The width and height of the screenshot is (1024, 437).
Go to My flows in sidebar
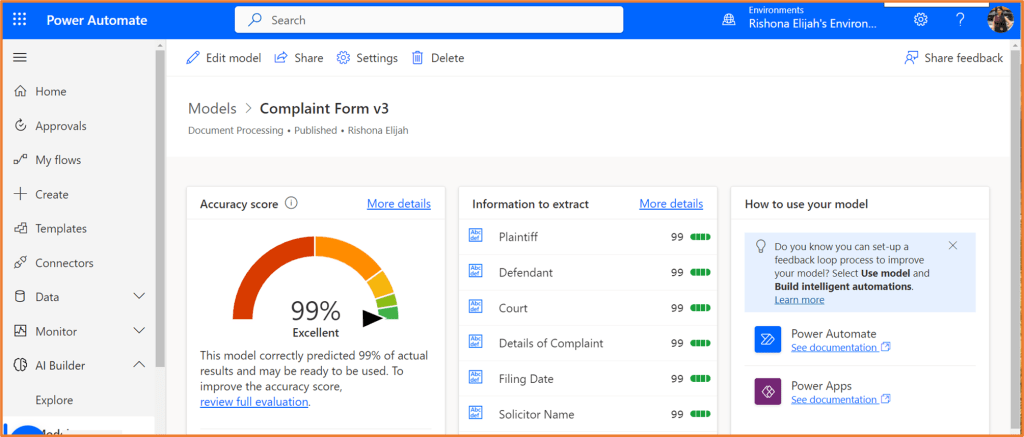point(58,160)
